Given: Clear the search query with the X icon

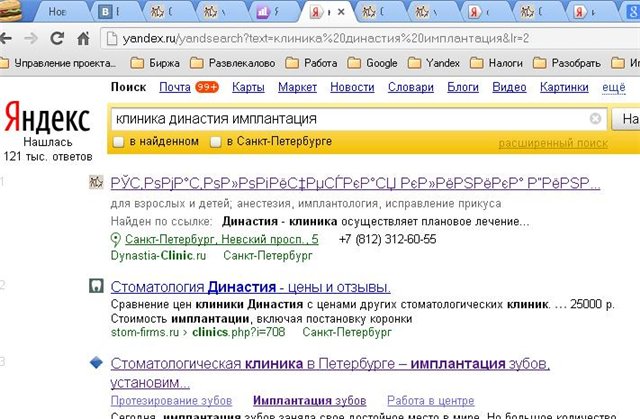Looking at the screenshot, I should (596, 119).
